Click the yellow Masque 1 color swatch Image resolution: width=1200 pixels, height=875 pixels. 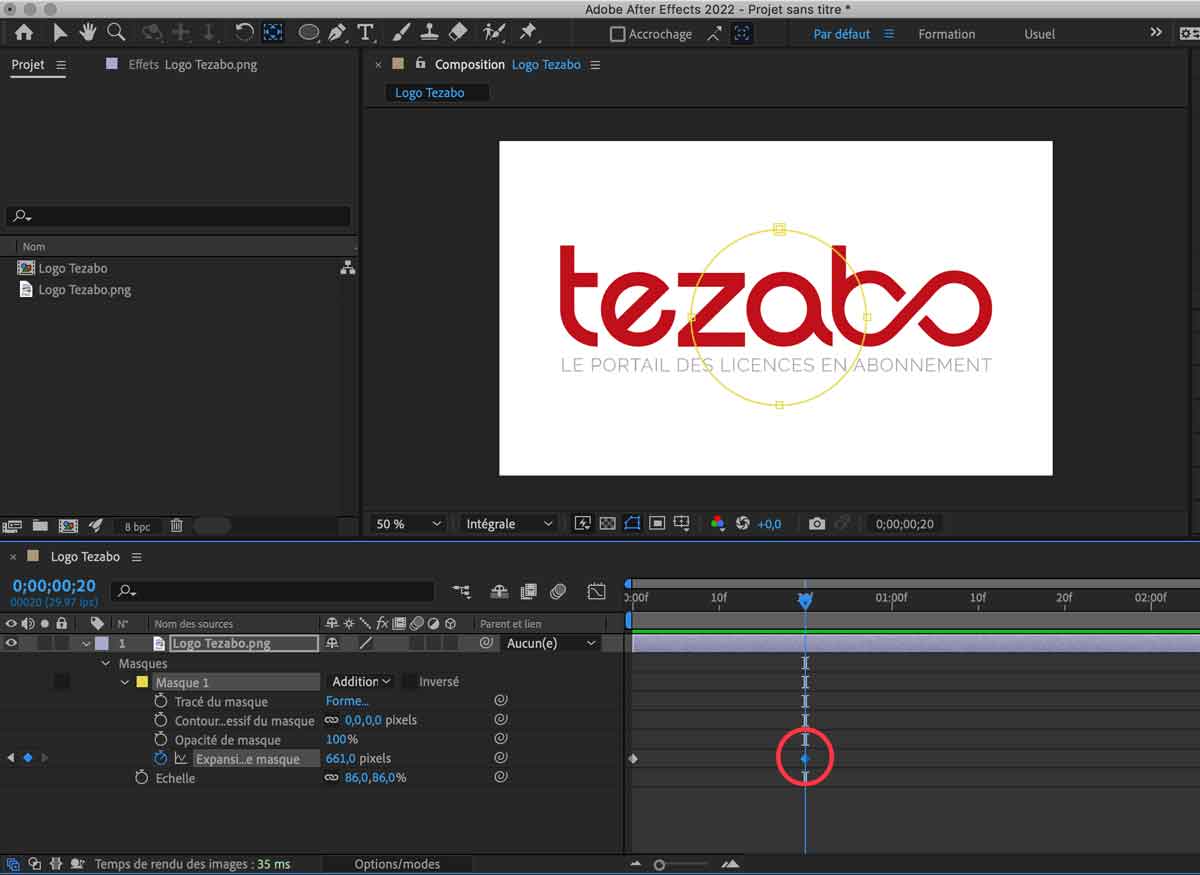coord(141,682)
